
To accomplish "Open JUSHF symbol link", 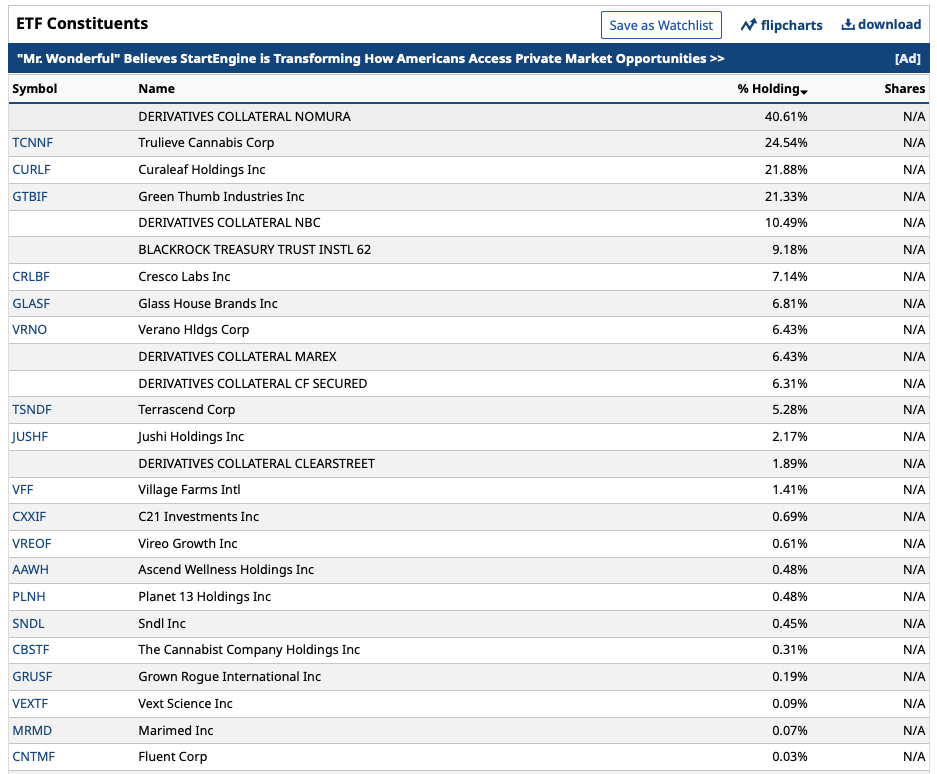I will click(30, 437).
